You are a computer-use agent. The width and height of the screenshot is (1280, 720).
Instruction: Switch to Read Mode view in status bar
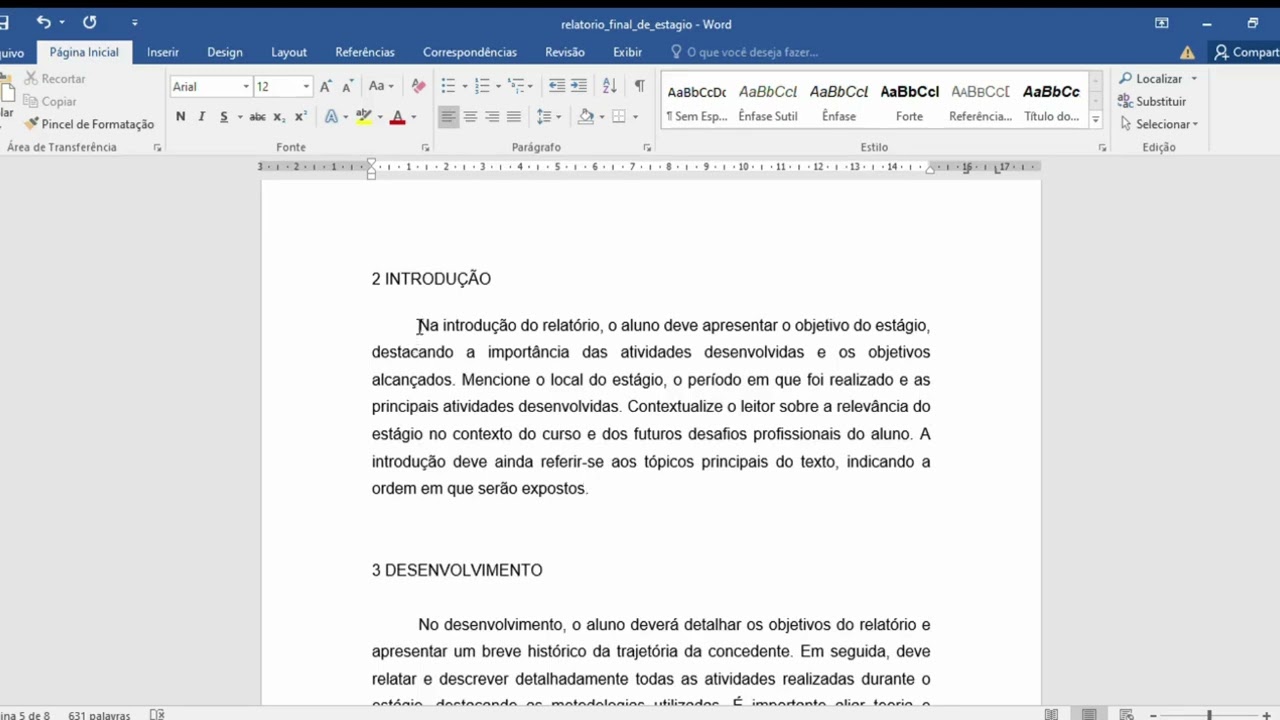[1051, 715]
